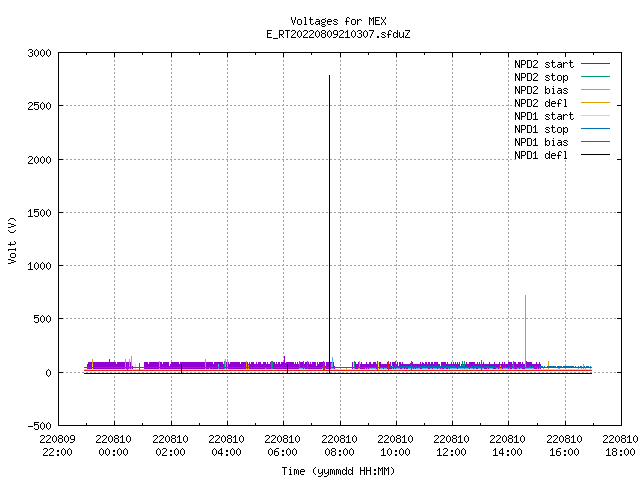640x480 pixels.
Task: Click the 220810 04:00 time tick label
Action: [227, 446]
